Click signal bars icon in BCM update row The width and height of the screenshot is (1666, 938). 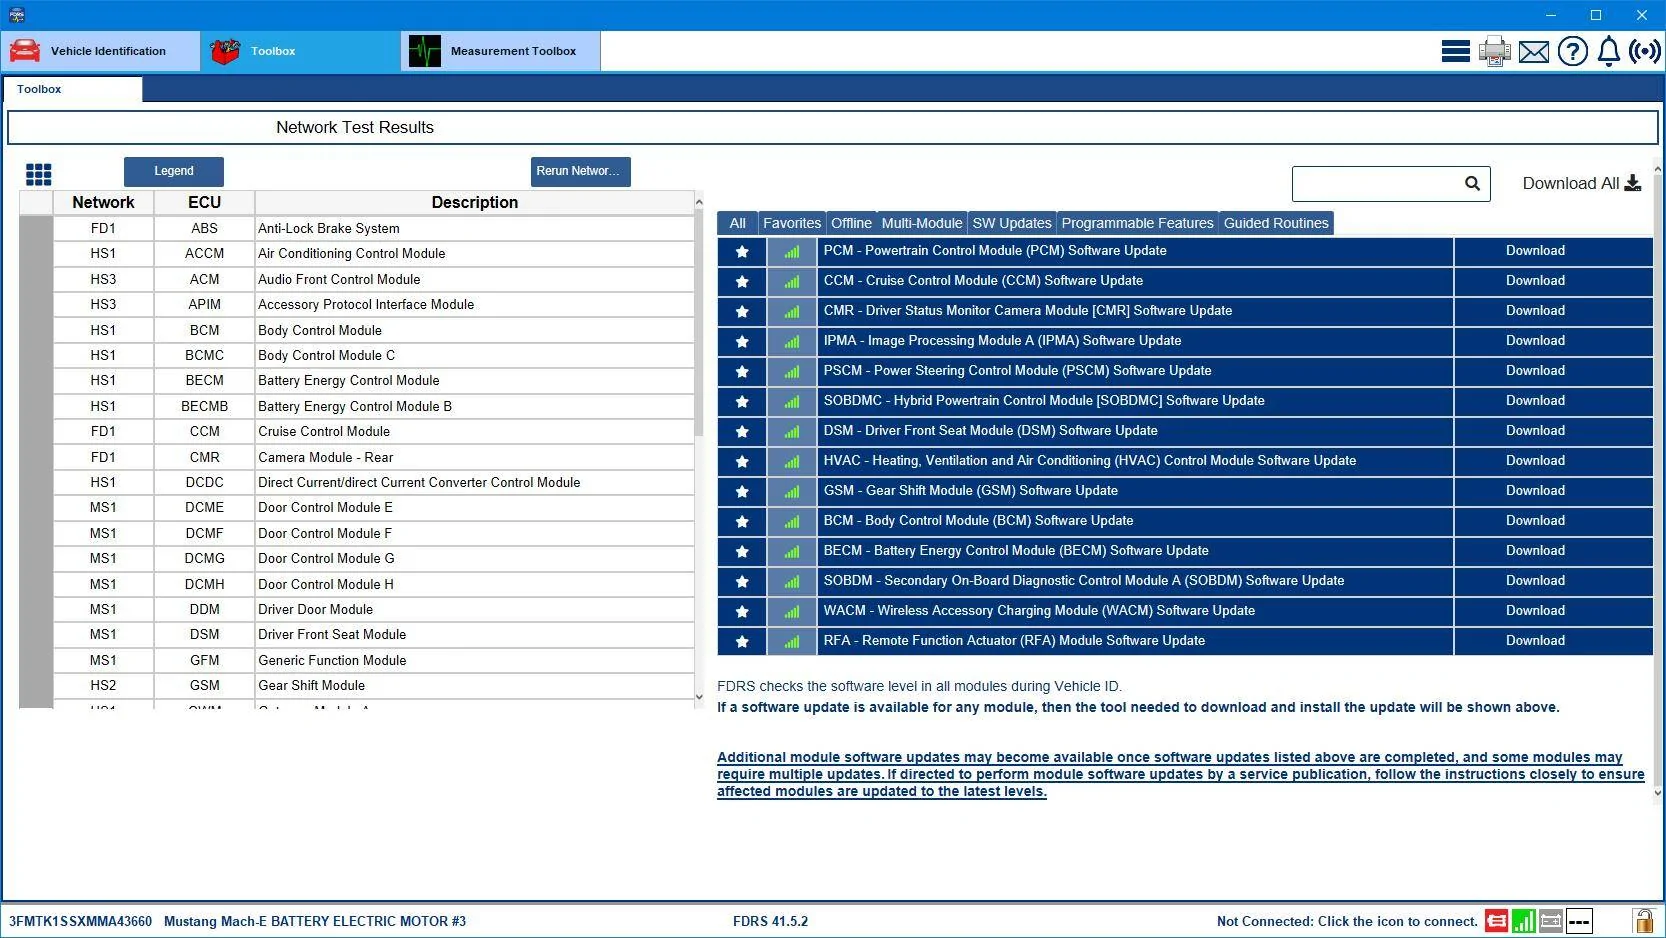792,522
